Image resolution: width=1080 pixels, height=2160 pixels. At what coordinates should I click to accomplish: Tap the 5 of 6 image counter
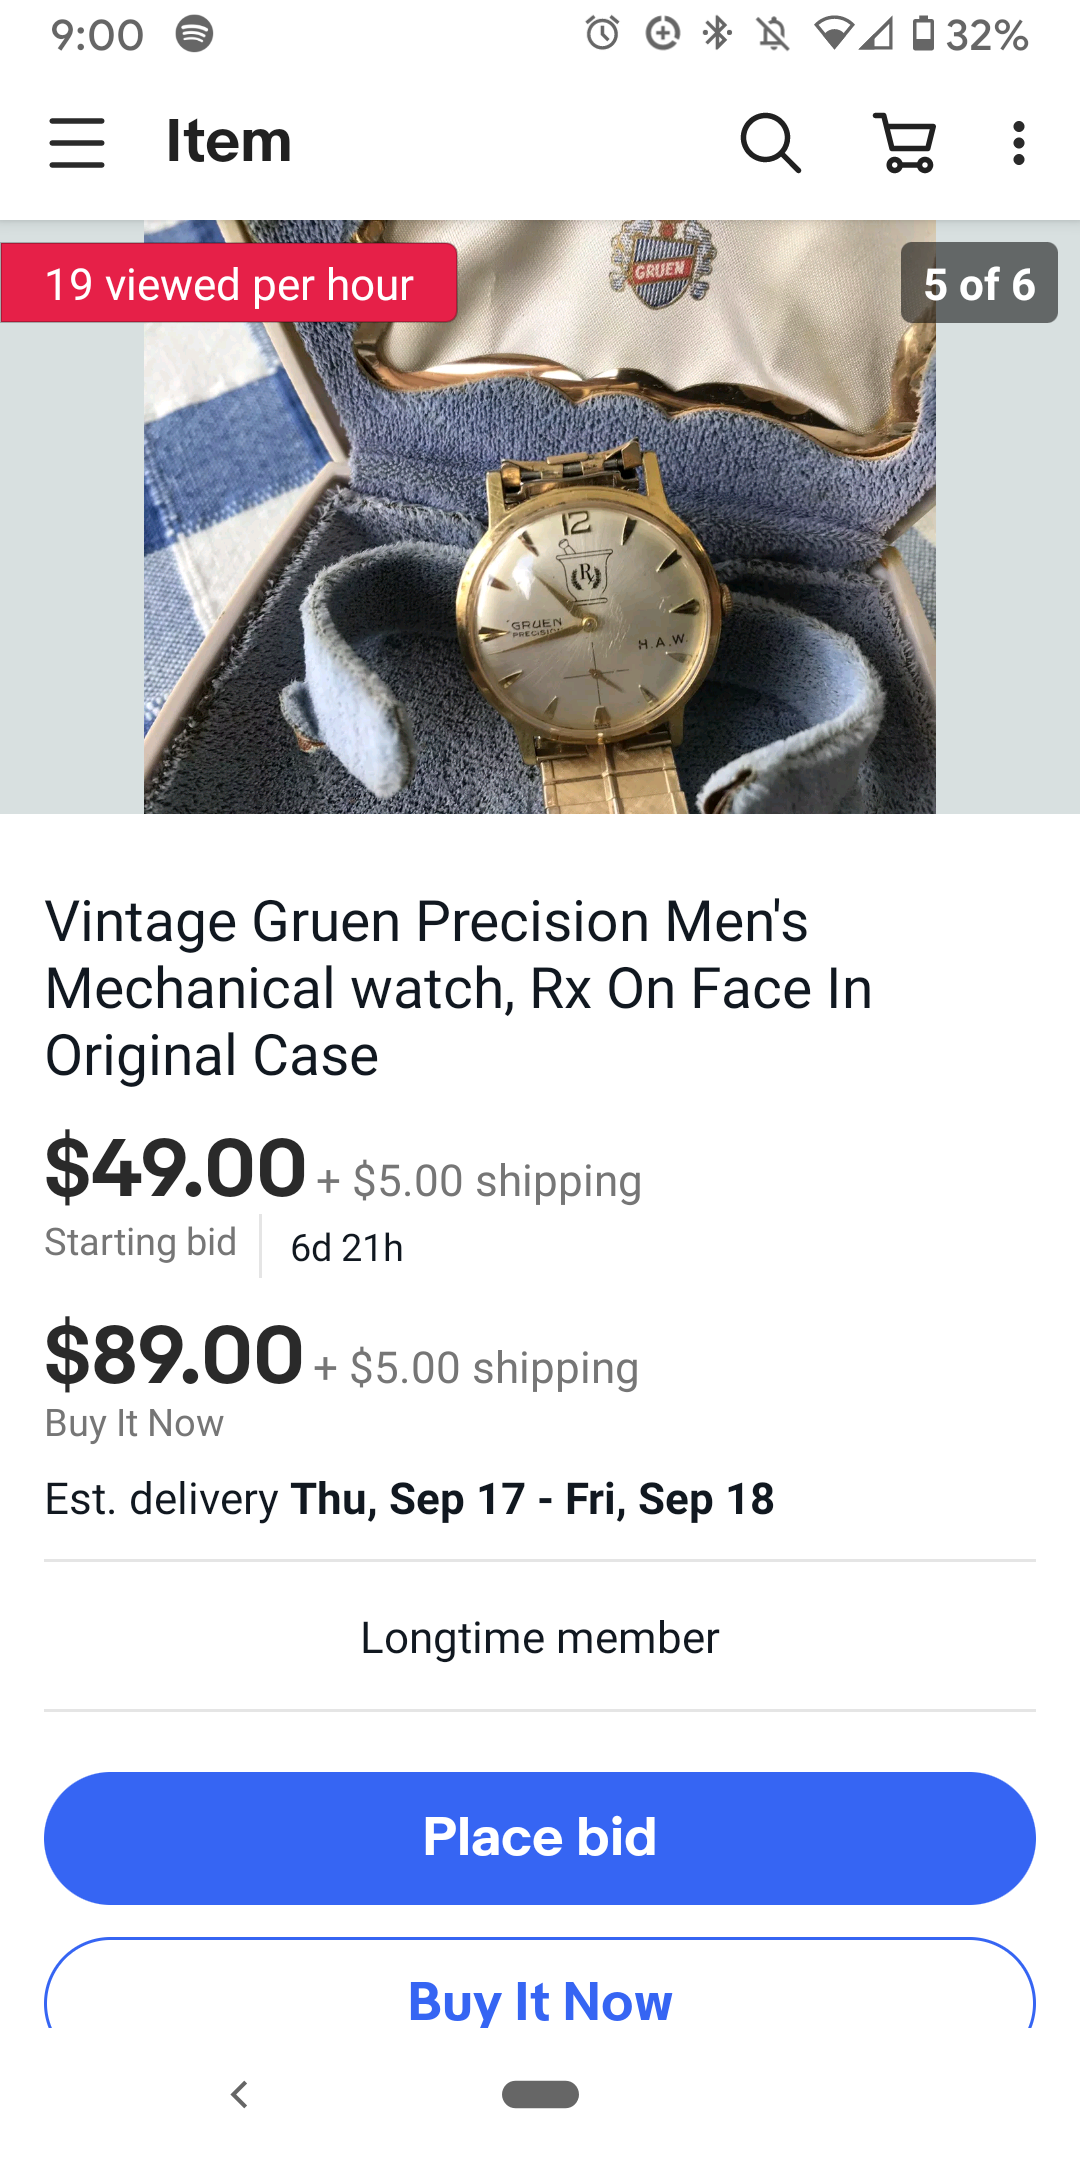[x=978, y=284]
